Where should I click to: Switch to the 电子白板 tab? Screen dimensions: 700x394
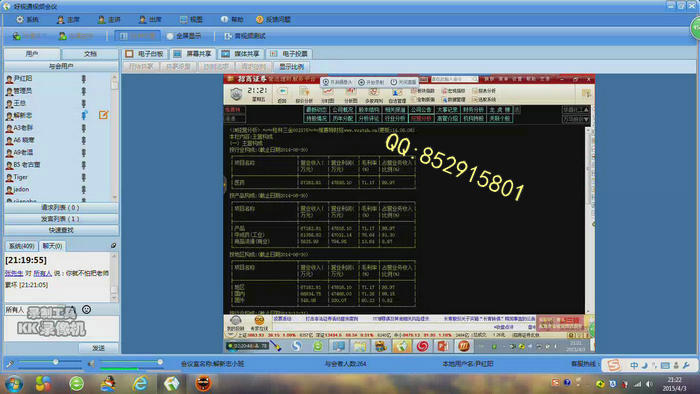click(145, 54)
